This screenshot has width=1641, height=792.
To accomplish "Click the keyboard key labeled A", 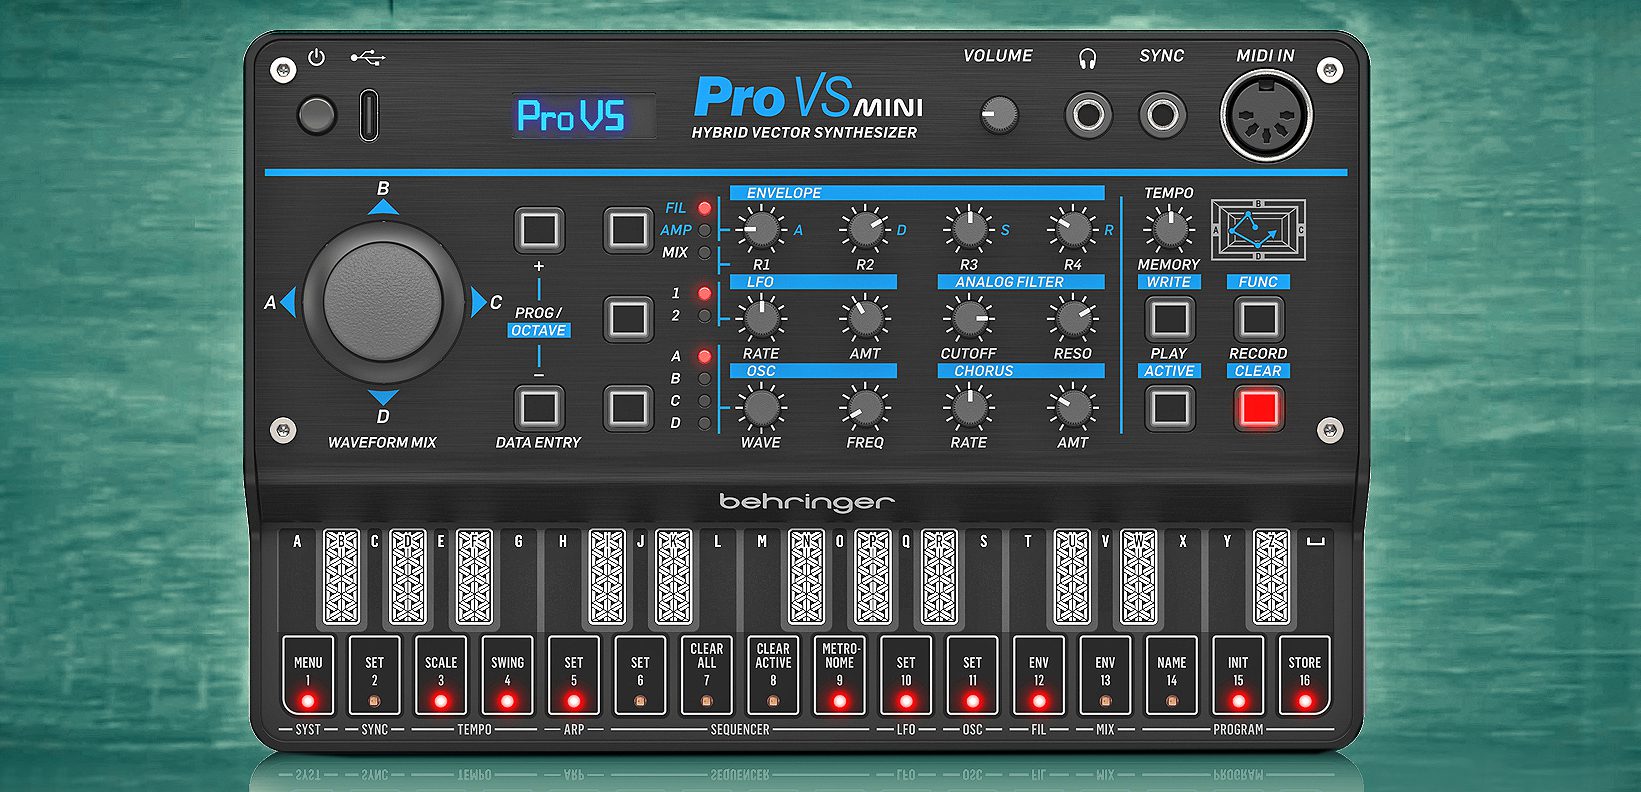I will pyautogui.click(x=298, y=580).
